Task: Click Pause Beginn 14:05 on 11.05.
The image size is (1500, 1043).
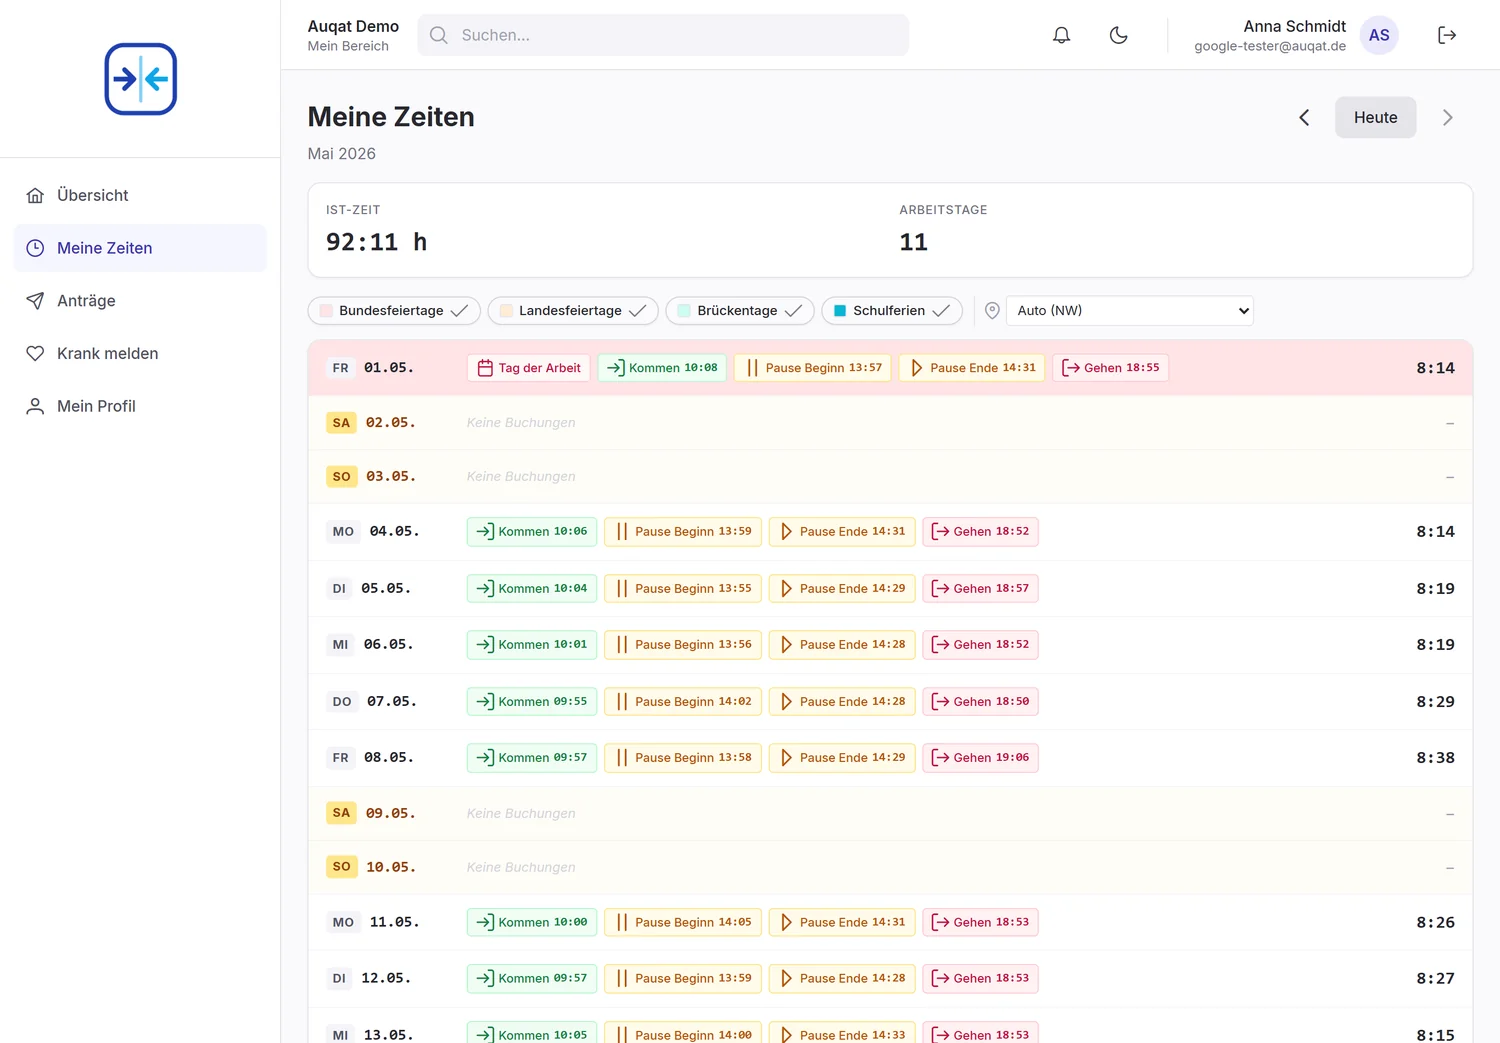Action: pyautogui.click(x=683, y=922)
